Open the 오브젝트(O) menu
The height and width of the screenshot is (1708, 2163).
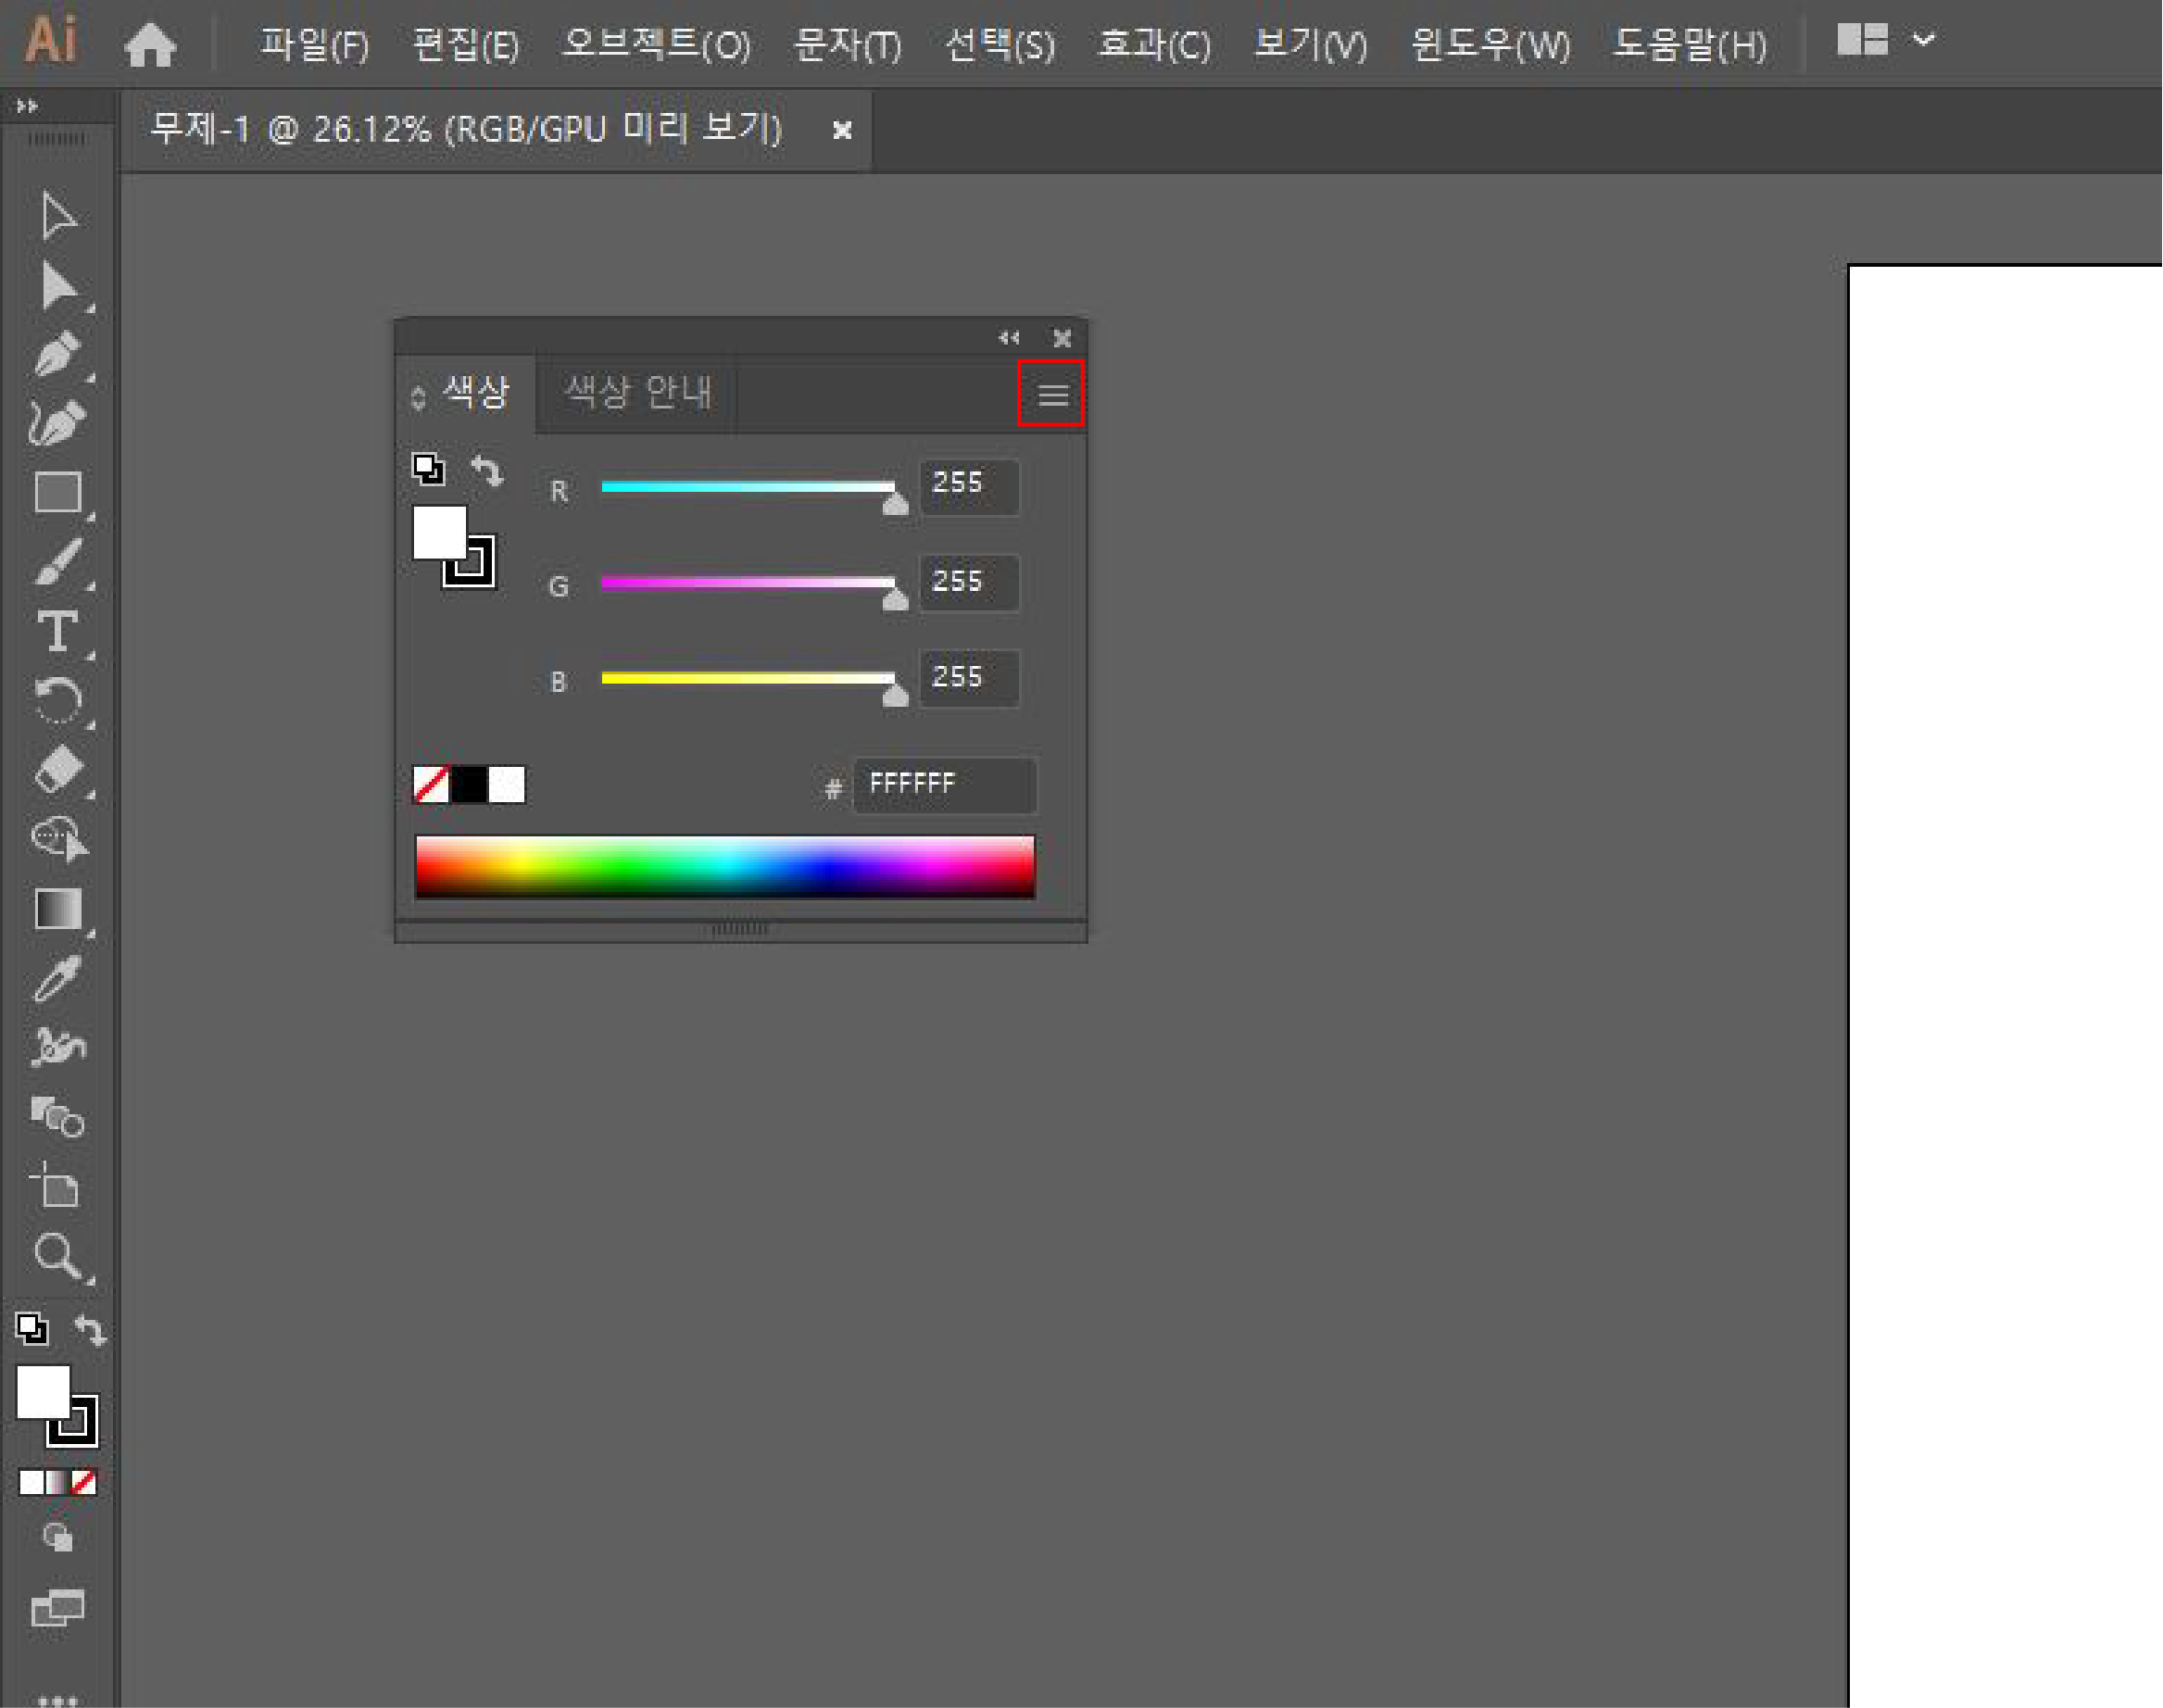tap(656, 45)
